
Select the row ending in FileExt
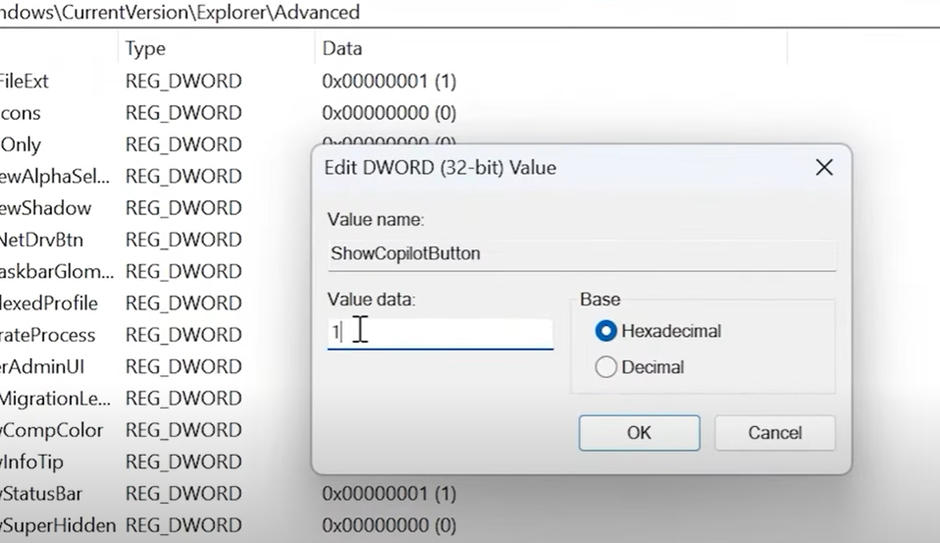(x=24, y=81)
